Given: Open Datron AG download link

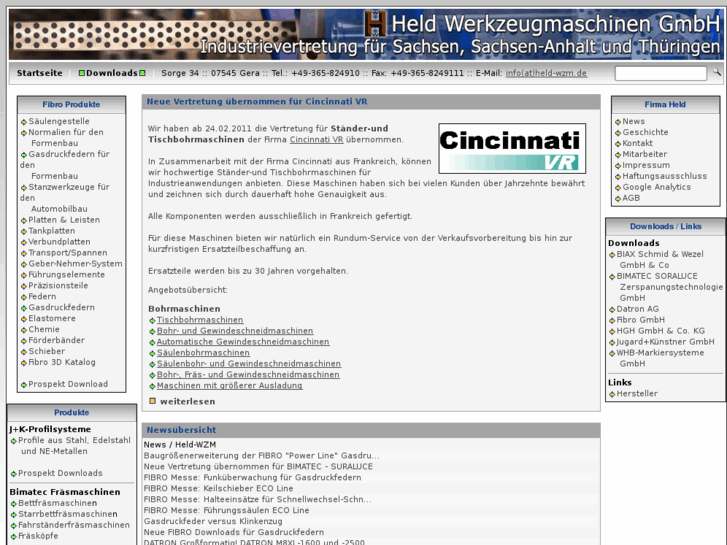Looking at the screenshot, I should coord(638,309).
